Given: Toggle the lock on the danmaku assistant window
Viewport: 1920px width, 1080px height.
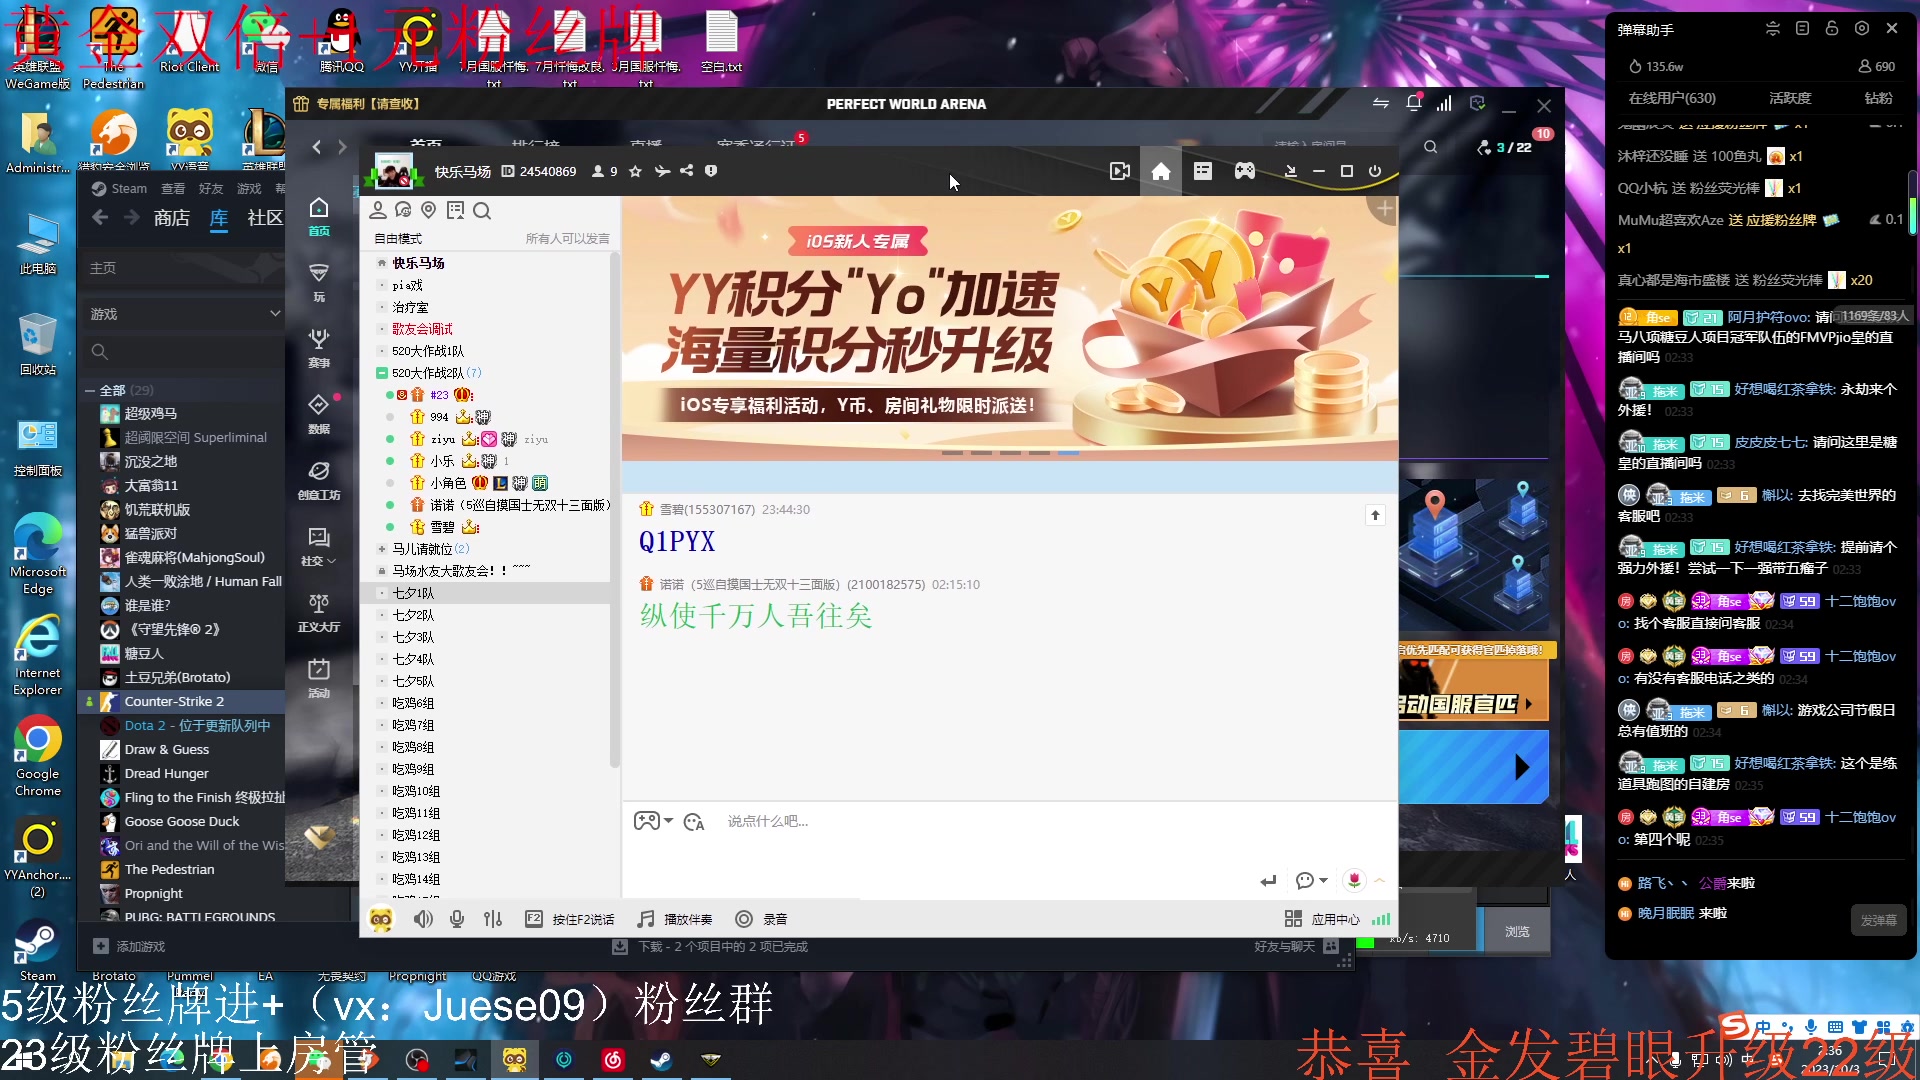Looking at the screenshot, I should pyautogui.click(x=1832, y=29).
